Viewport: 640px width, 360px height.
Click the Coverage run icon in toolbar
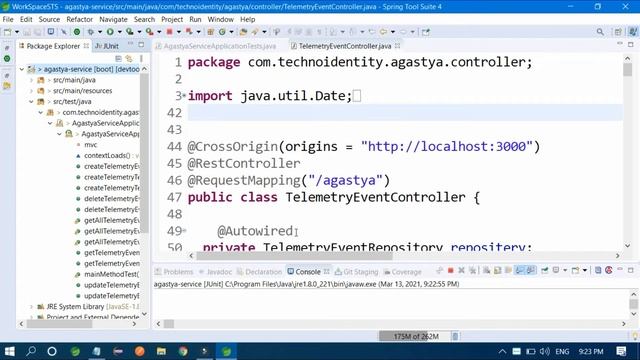(x=130, y=32)
